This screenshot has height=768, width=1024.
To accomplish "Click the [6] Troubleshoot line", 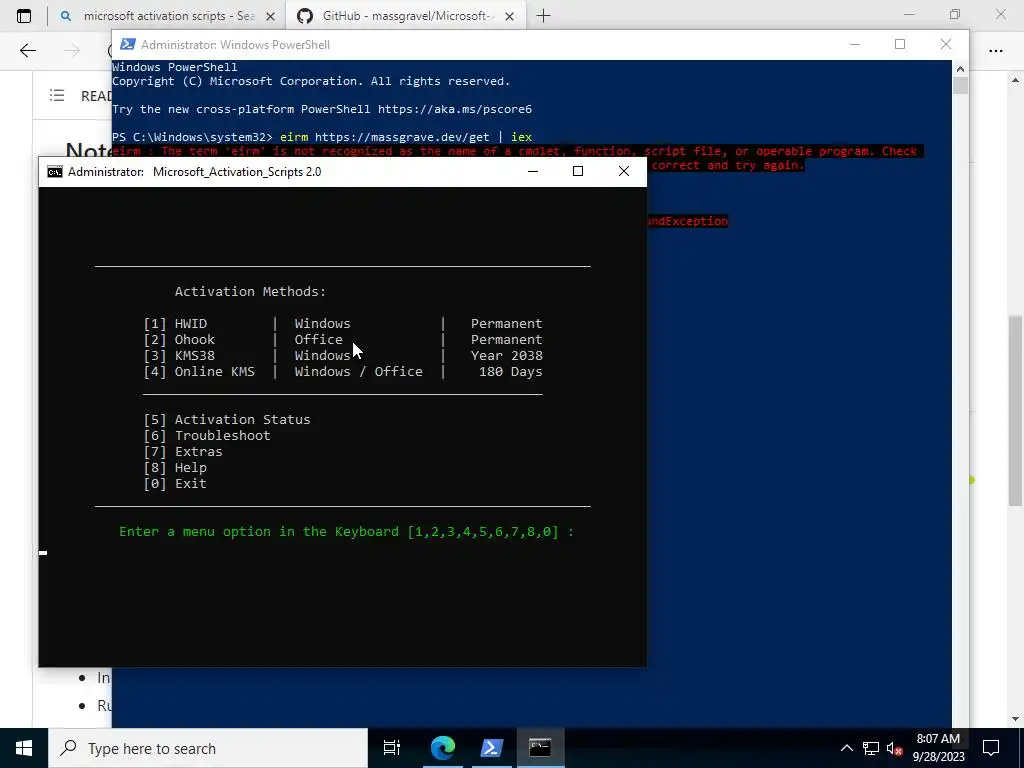I will pos(207,436).
